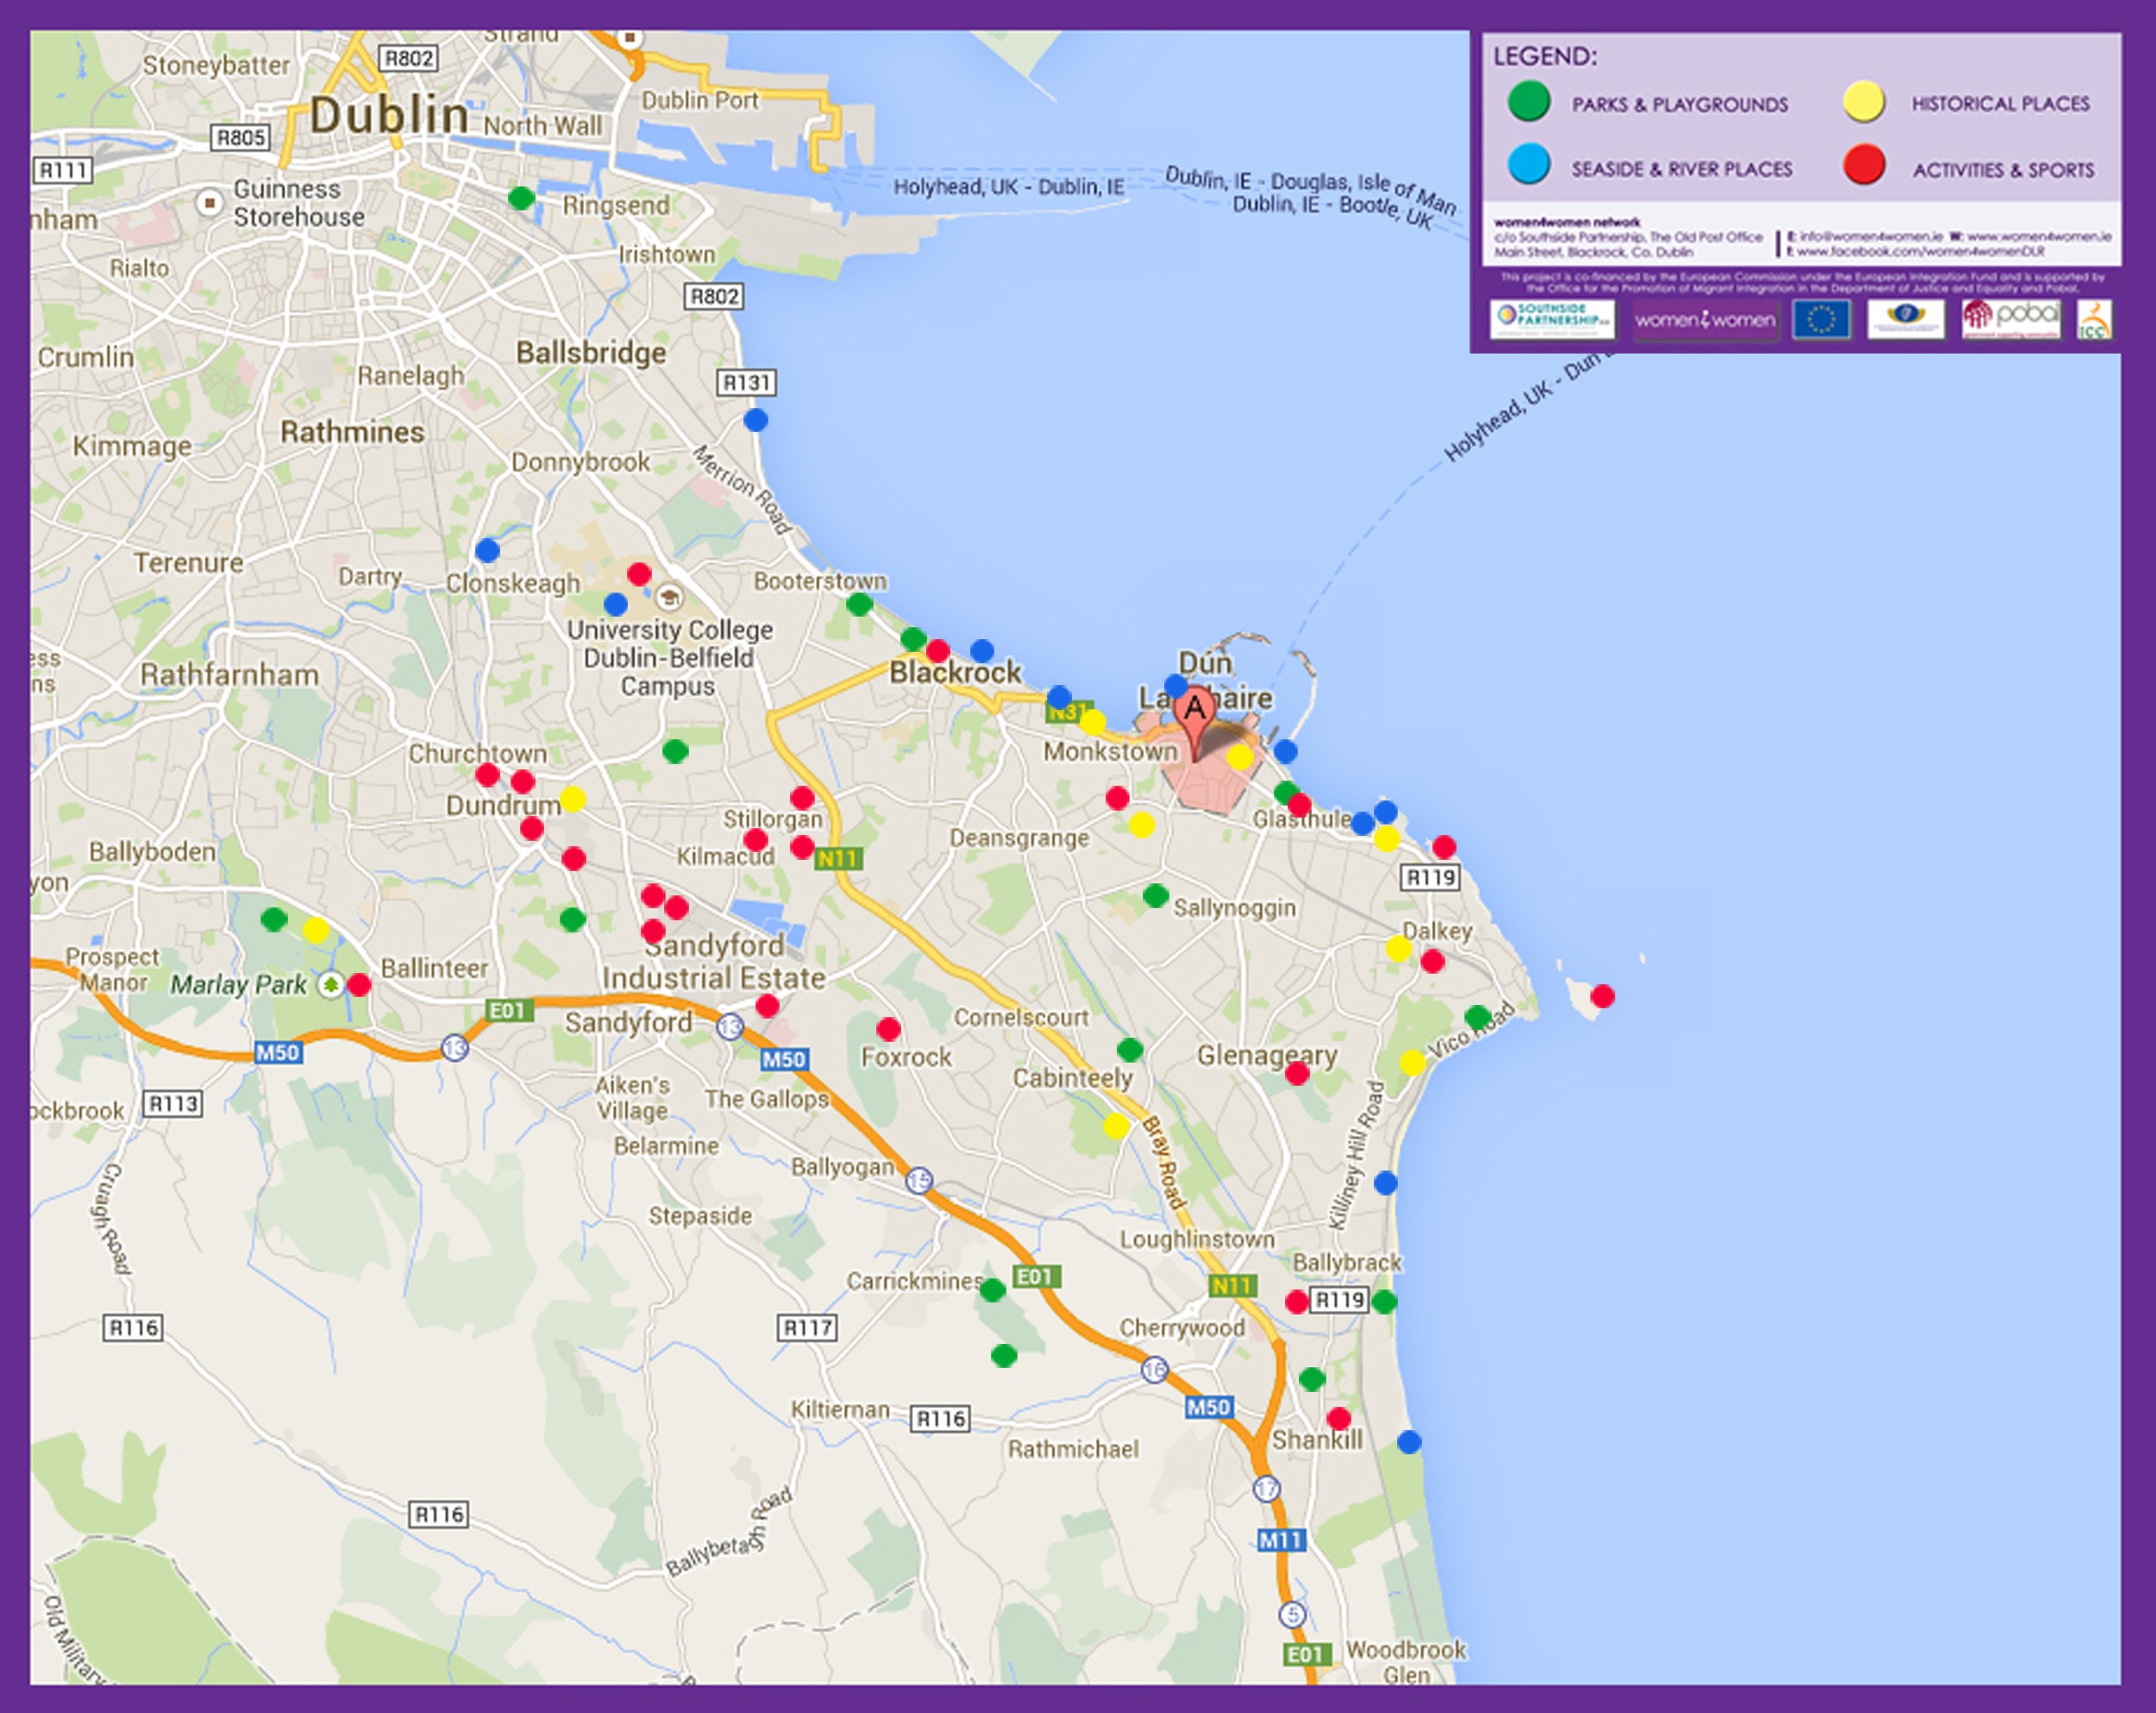The width and height of the screenshot is (2156, 1713).
Task: Select the blue marker beside Killiney Hill Road
Action: pyautogui.click(x=1385, y=1183)
